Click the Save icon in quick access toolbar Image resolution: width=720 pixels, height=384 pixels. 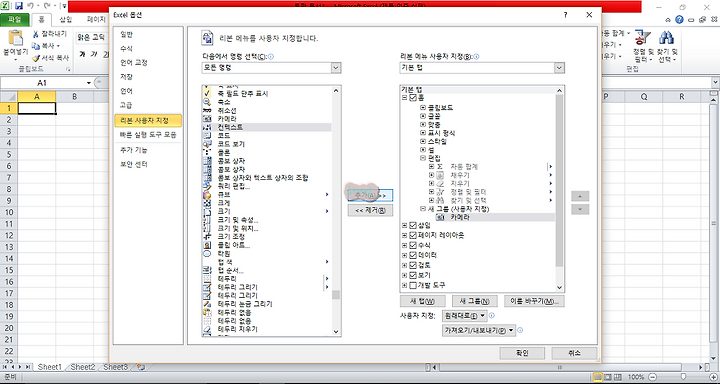pyautogui.click(x=19, y=6)
